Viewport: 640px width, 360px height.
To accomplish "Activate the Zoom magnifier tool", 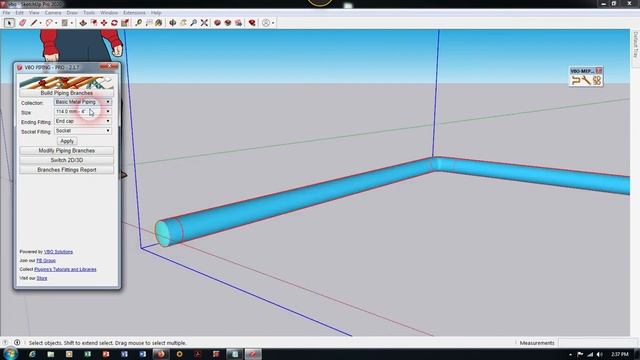I will (193, 23).
